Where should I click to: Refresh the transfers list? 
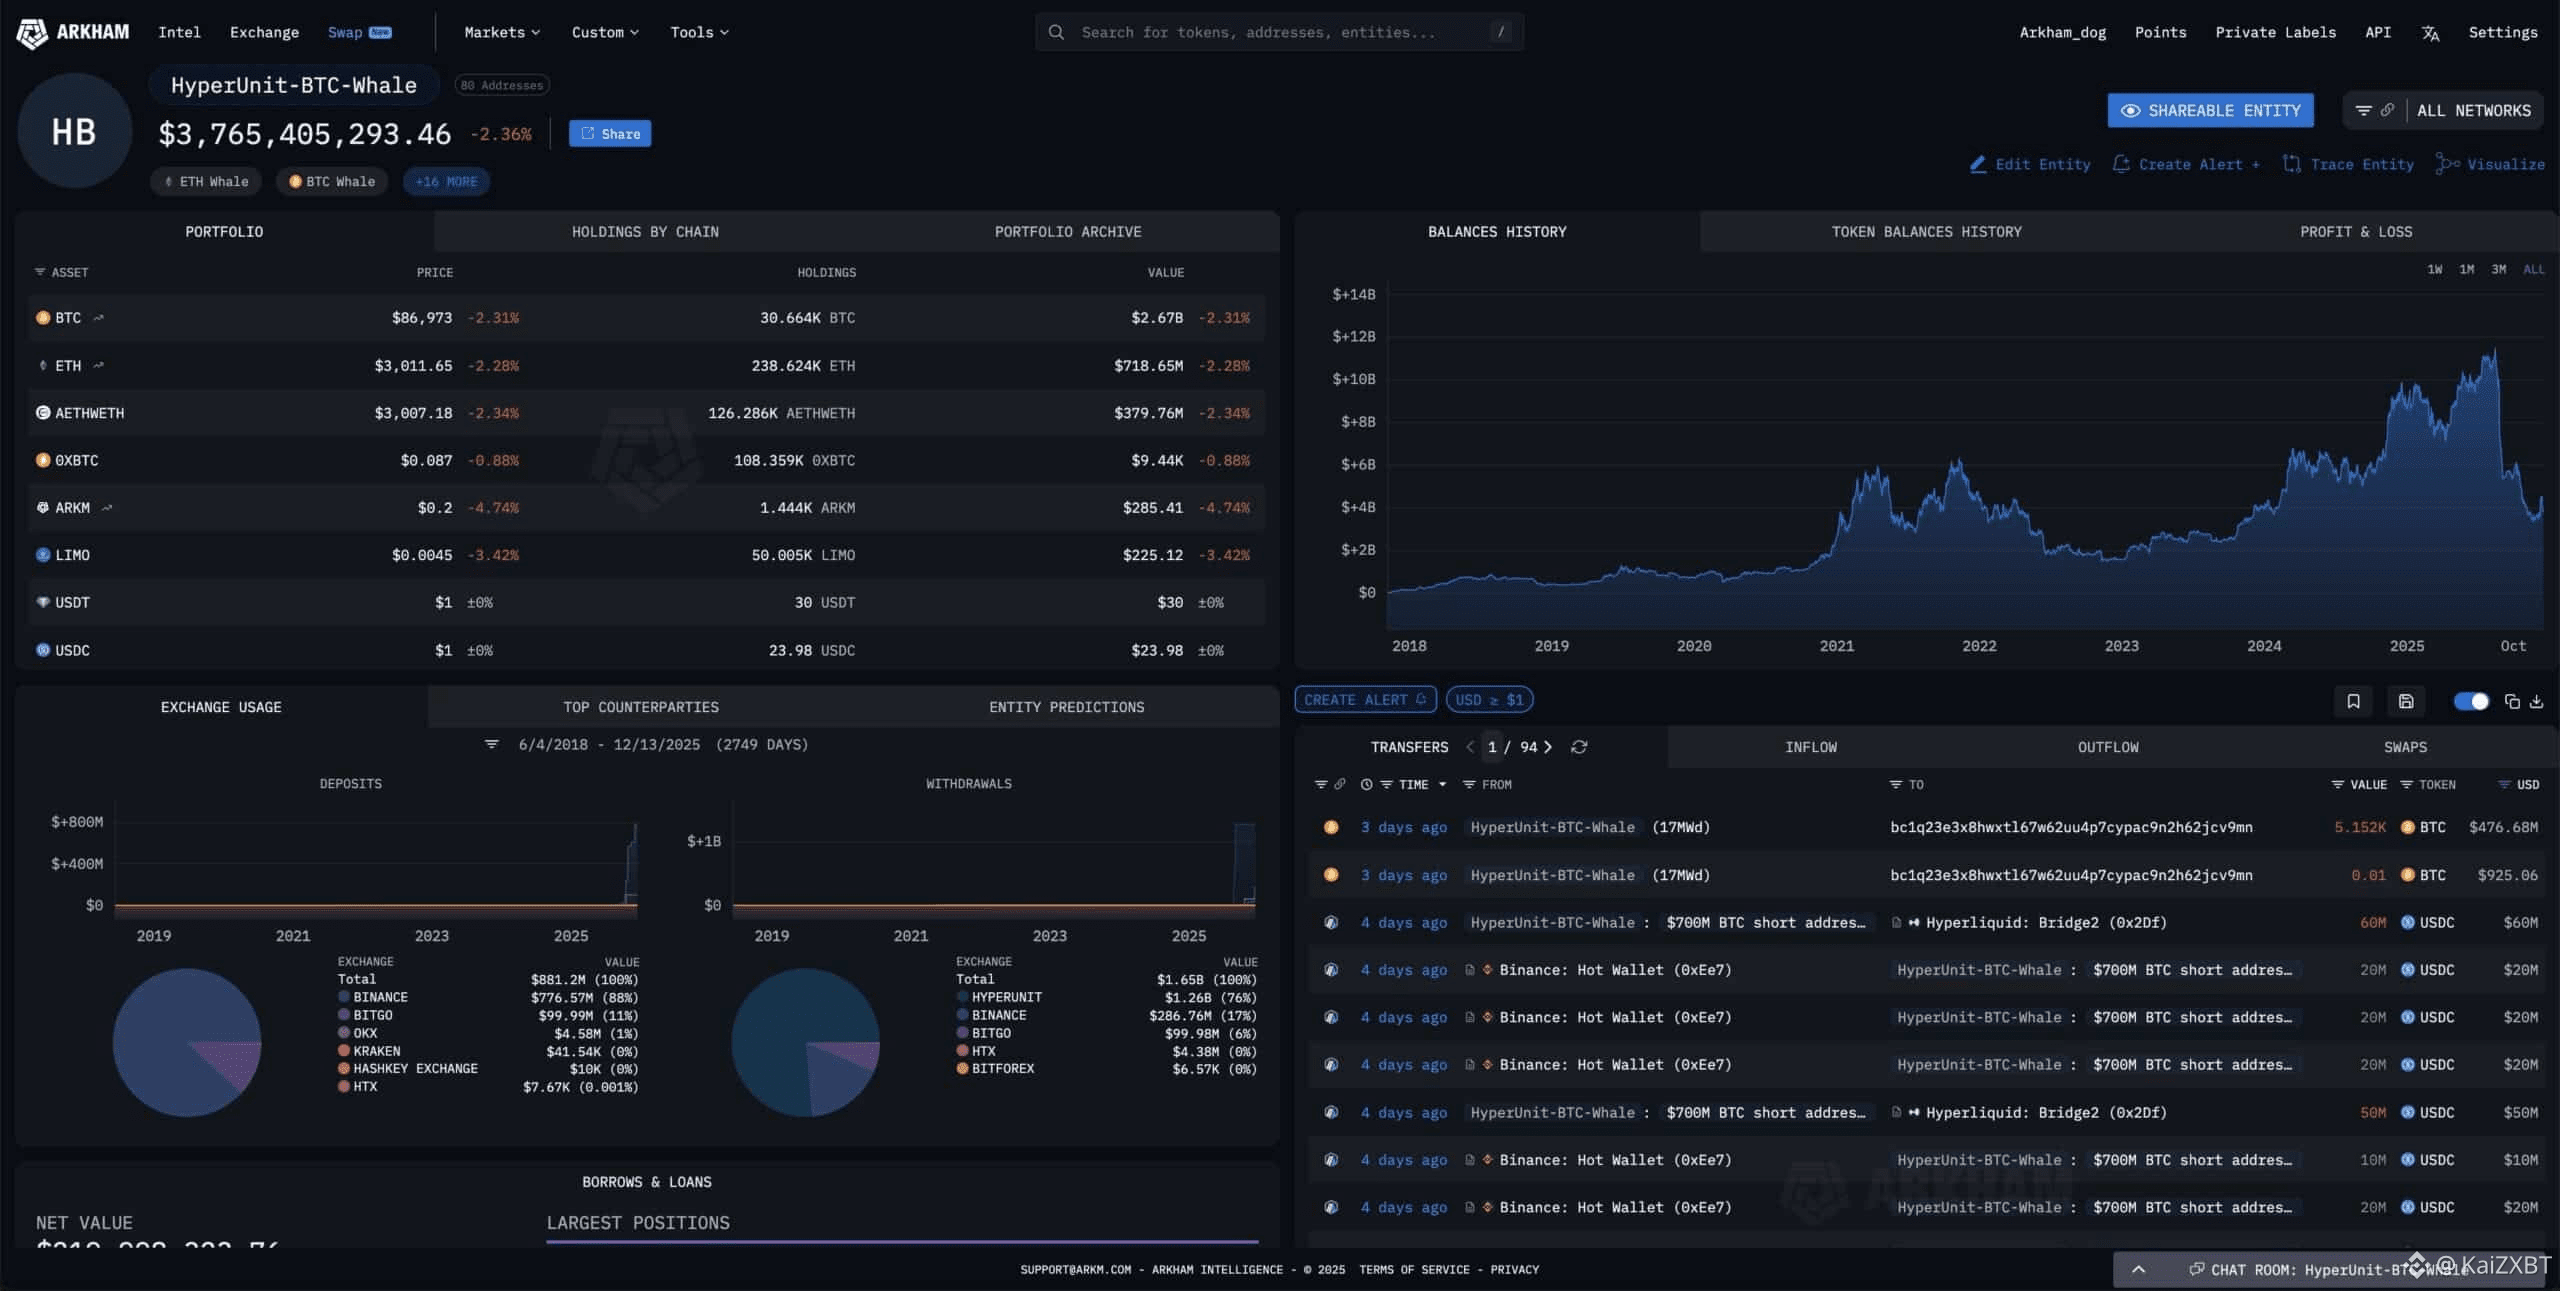[x=1580, y=747]
